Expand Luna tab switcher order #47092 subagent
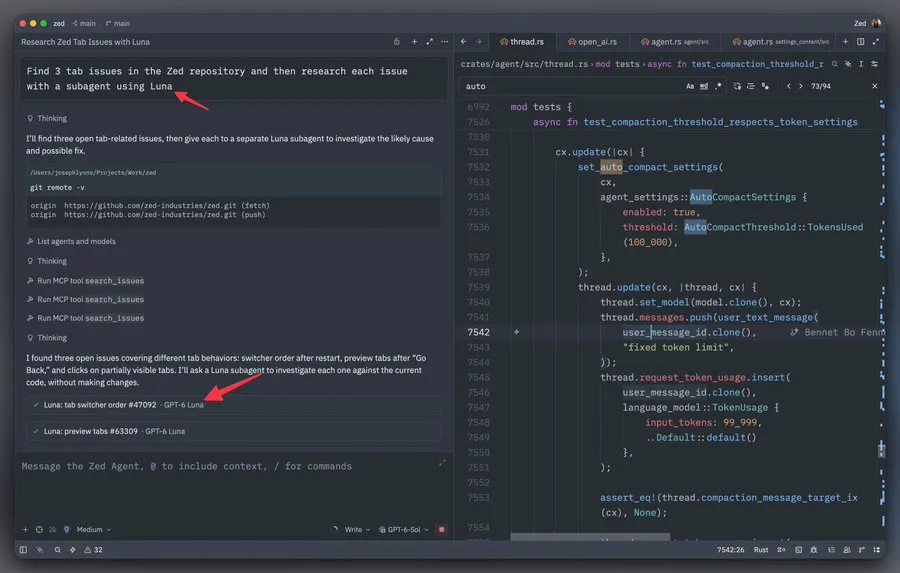 [234, 405]
